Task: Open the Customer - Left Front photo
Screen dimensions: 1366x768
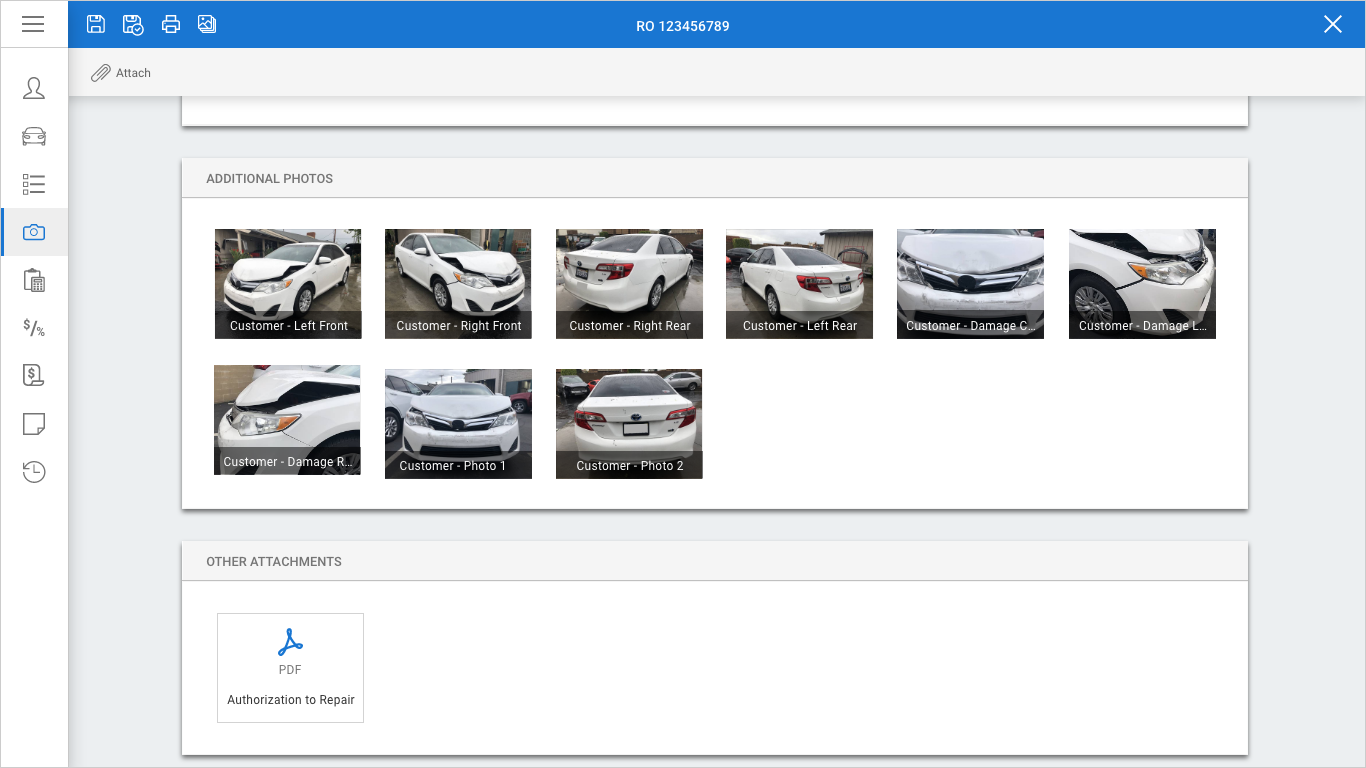Action: tap(288, 284)
